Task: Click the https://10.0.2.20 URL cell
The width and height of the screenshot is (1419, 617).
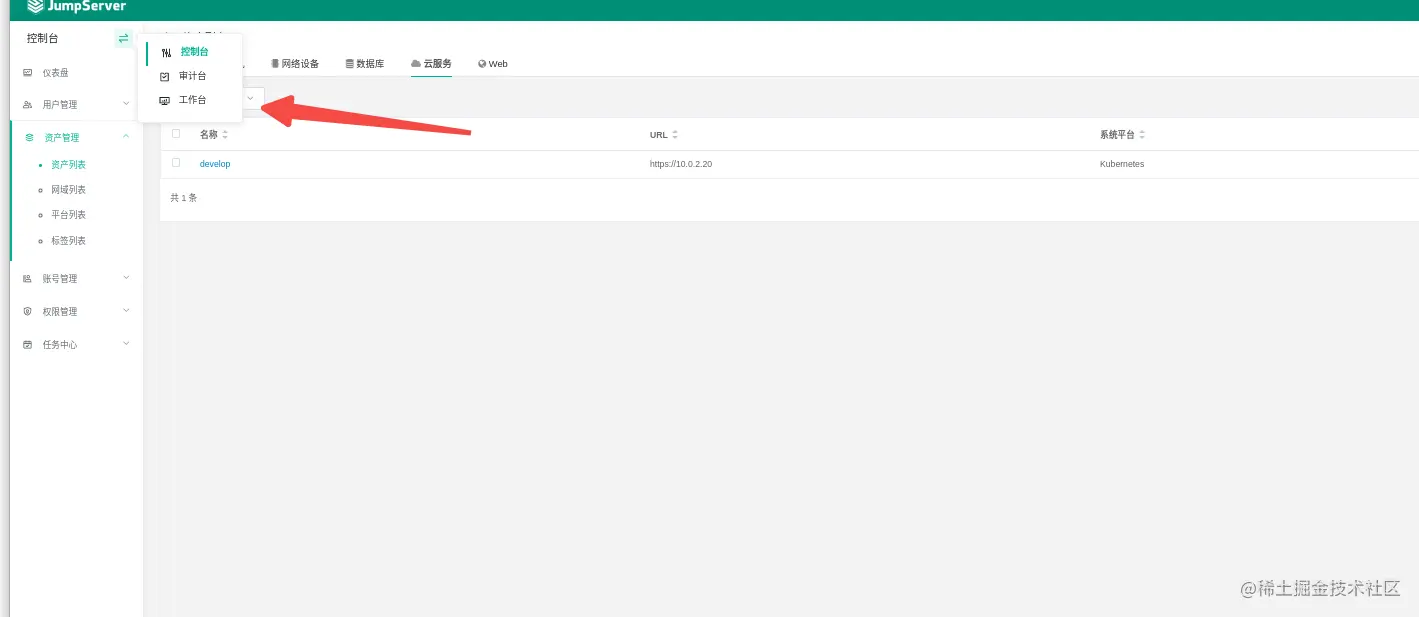Action: (681, 164)
